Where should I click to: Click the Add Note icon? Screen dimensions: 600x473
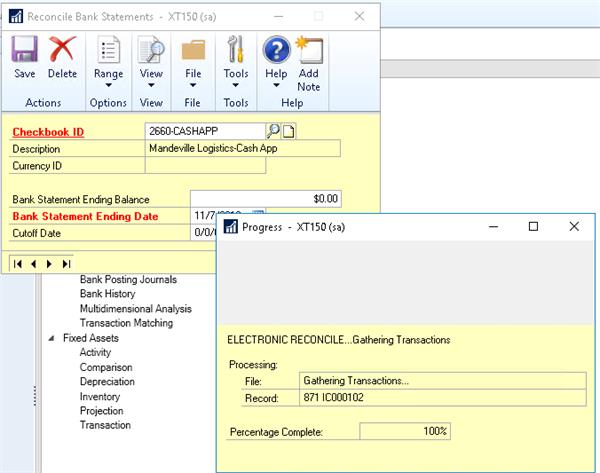[309, 50]
